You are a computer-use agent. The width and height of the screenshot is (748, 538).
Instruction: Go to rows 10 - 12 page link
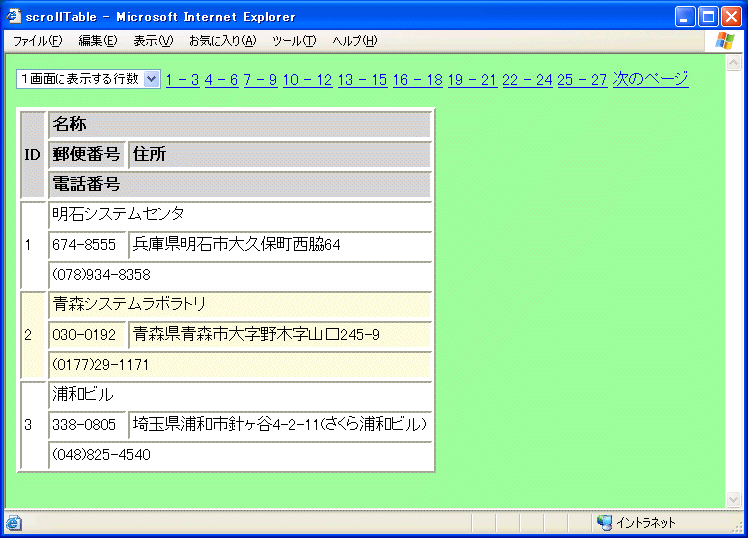[307, 80]
